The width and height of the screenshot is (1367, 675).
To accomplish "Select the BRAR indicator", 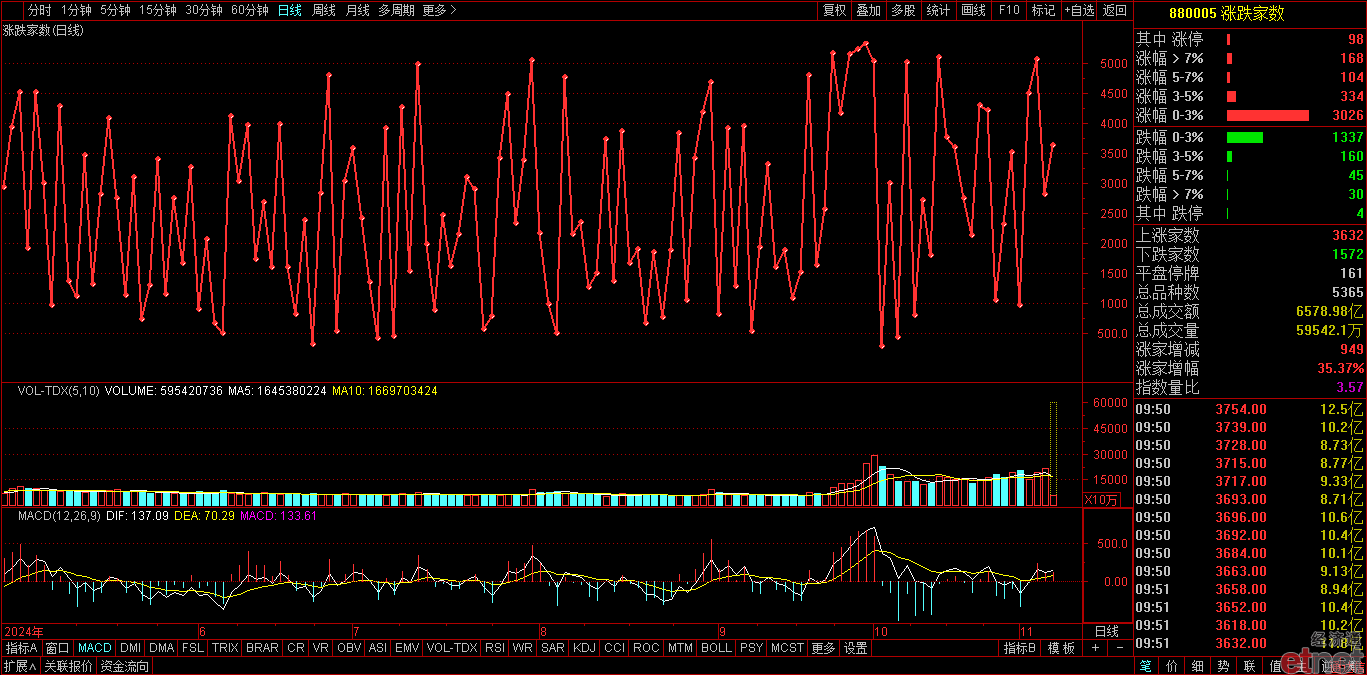I will point(262,648).
